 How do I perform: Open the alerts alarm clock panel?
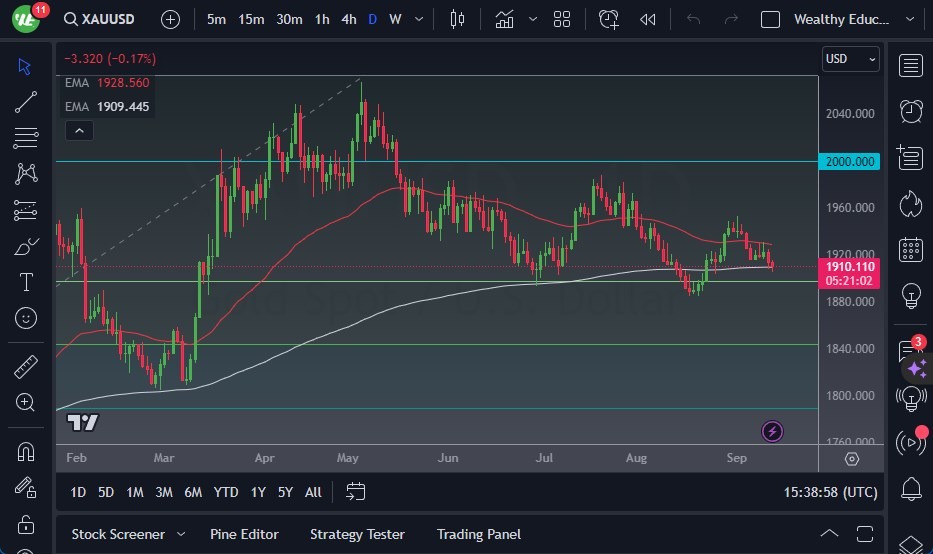[910, 111]
